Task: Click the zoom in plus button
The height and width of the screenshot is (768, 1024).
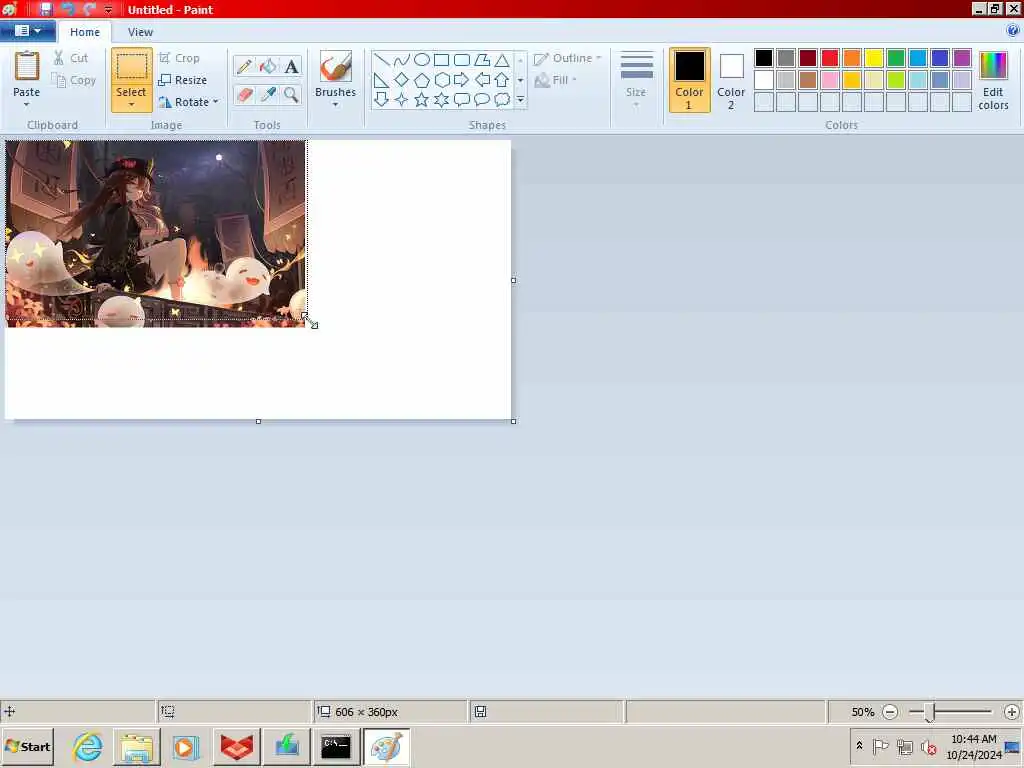Action: click(x=1012, y=712)
